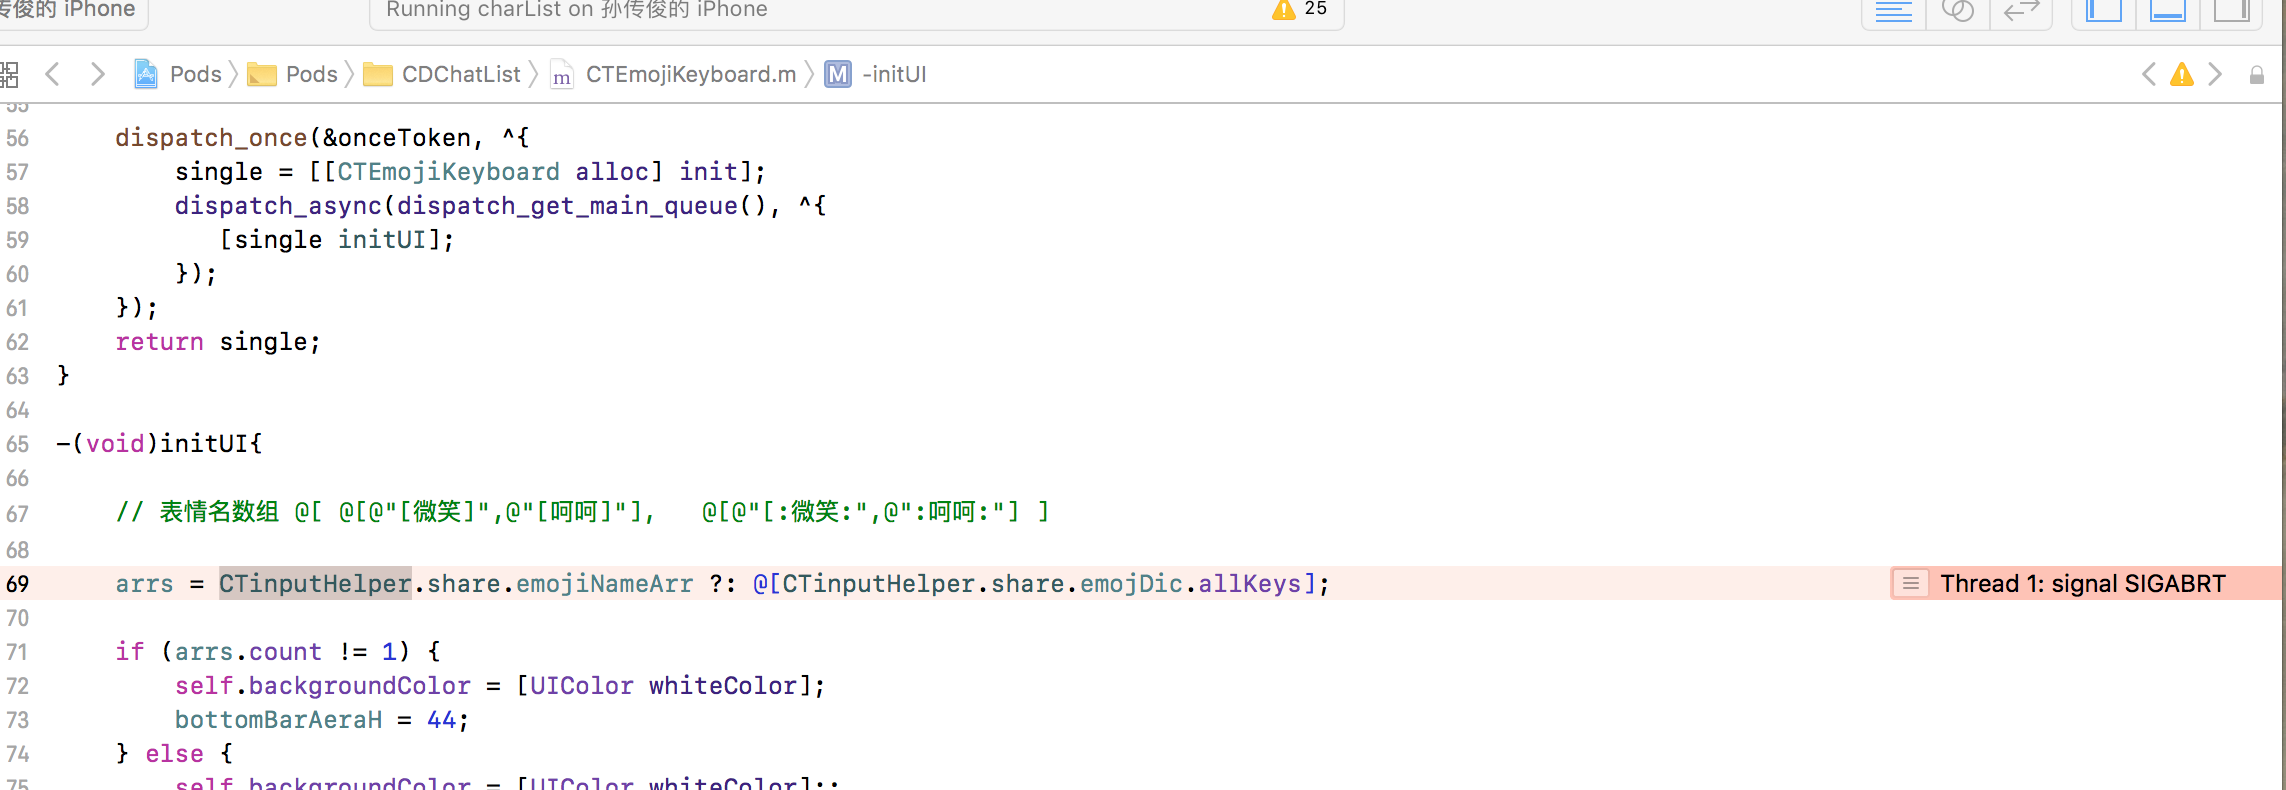The width and height of the screenshot is (2286, 790).
Task: Toggle the debug area panel
Action: click(x=2167, y=12)
